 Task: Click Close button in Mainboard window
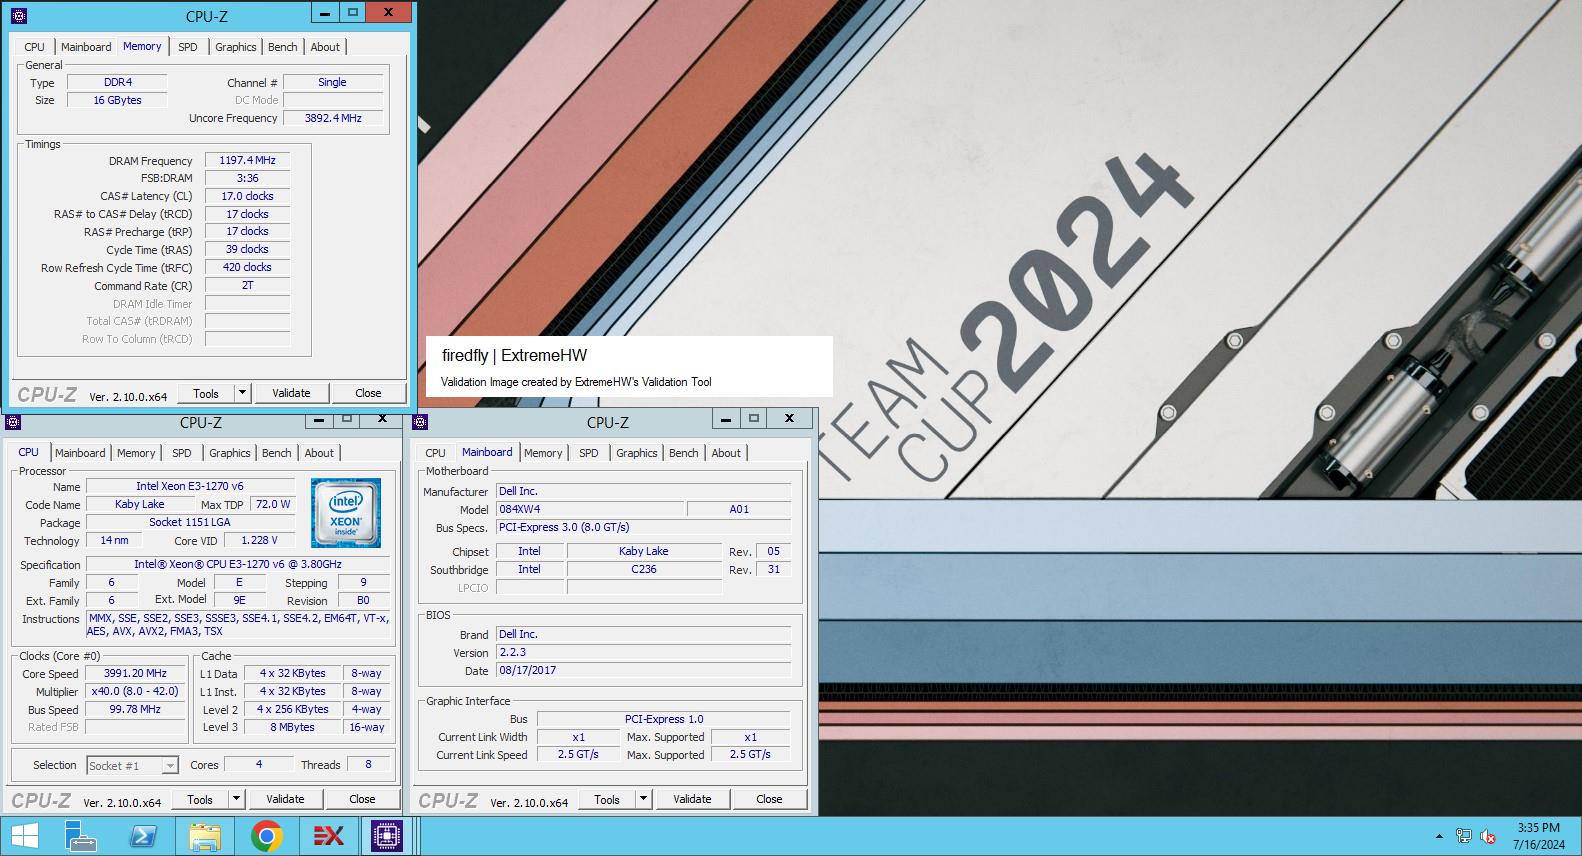769,799
